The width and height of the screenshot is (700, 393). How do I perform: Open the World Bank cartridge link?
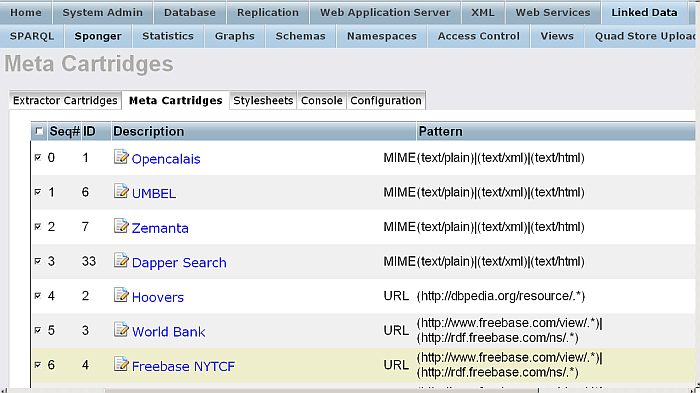(x=169, y=332)
